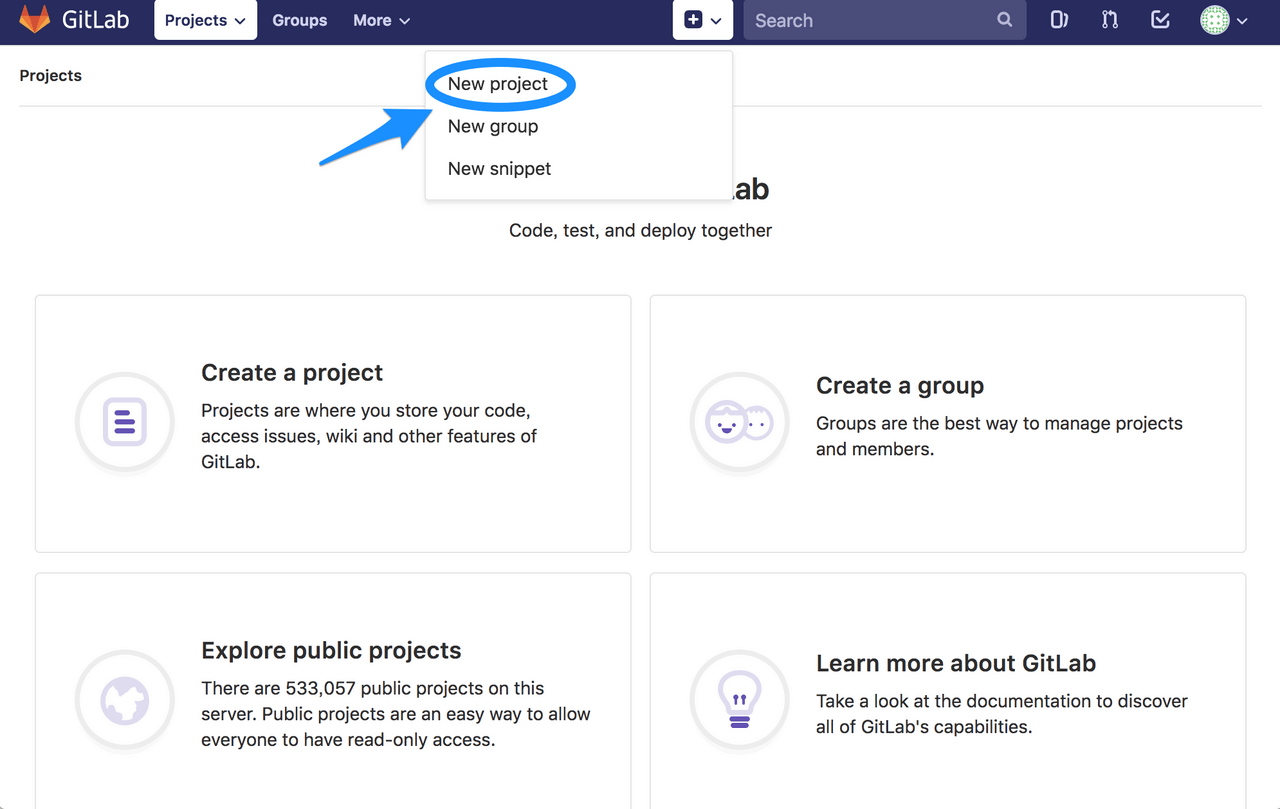Select New project from dropdown
Image resolution: width=1280 pixels, height=809 pixels.
tap(498, 84)
